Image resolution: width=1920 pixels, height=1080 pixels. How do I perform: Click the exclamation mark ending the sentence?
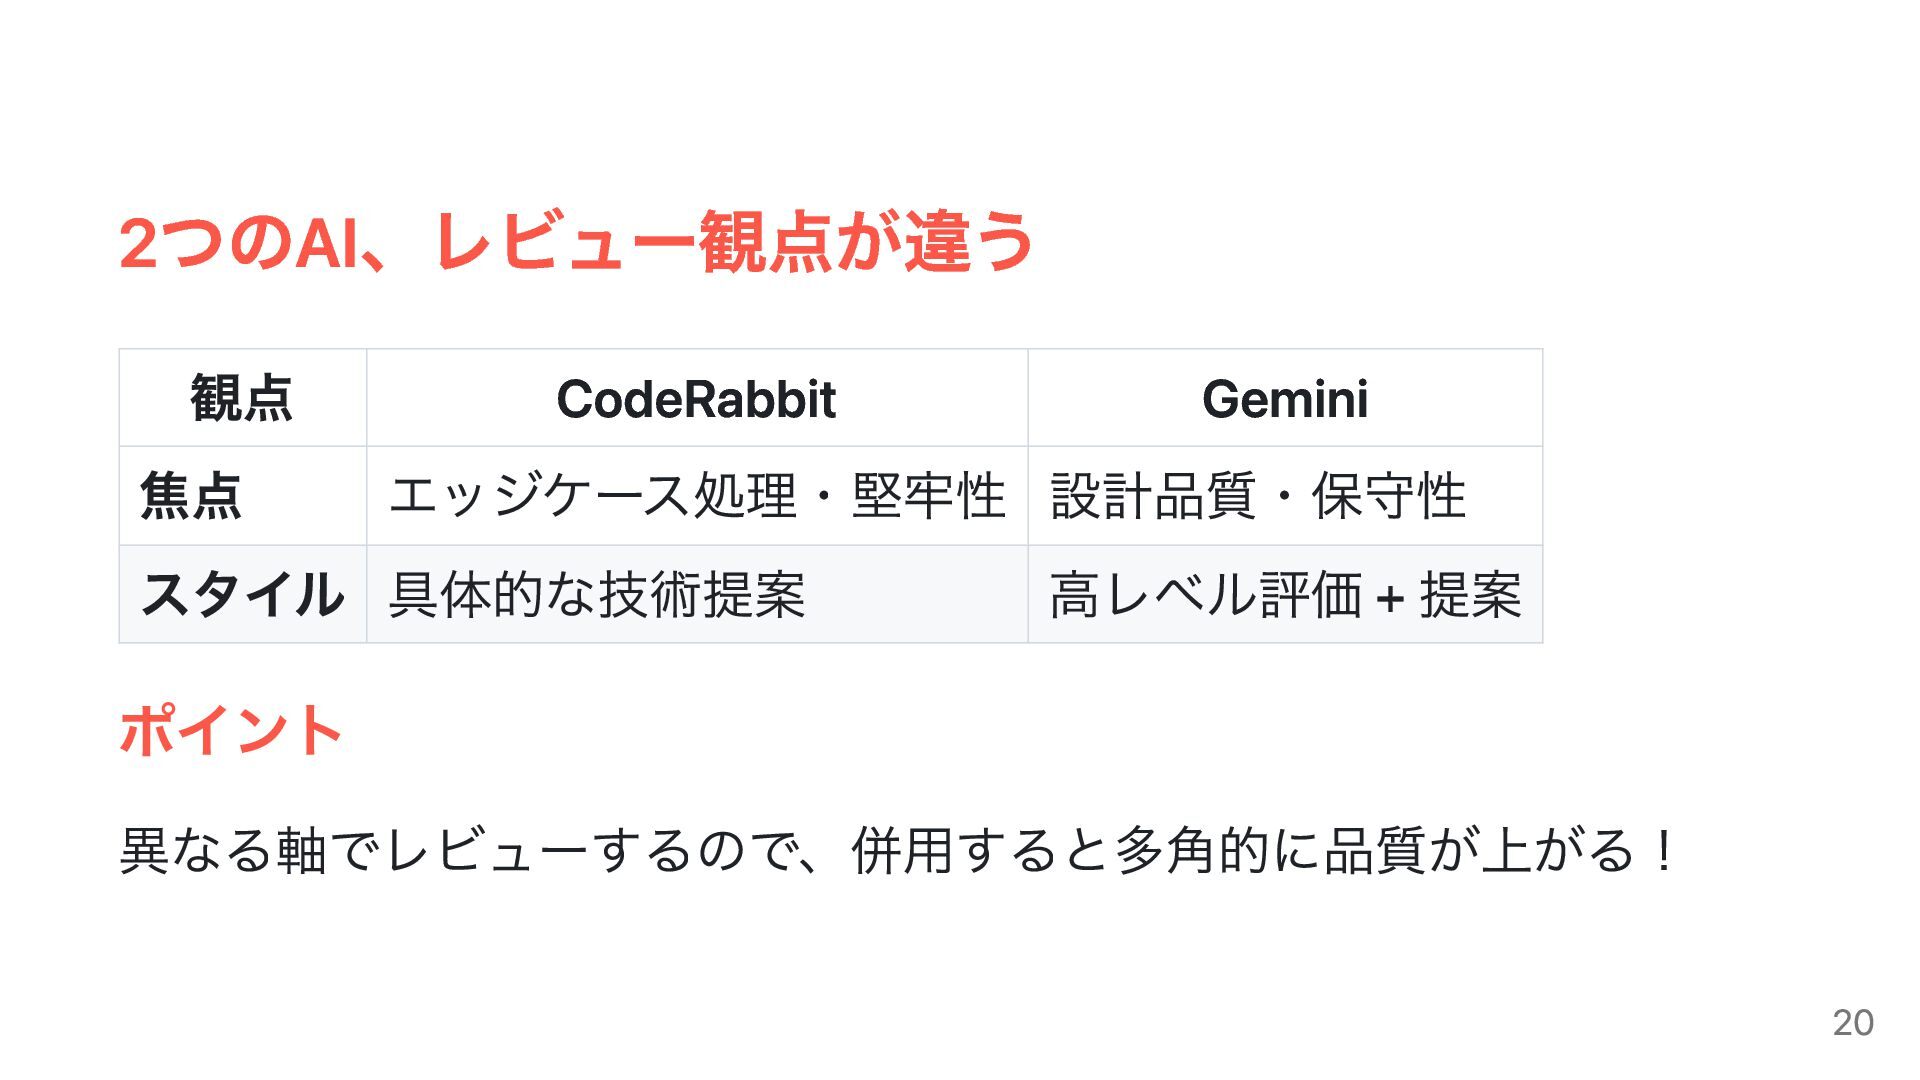coord(1664,850)
